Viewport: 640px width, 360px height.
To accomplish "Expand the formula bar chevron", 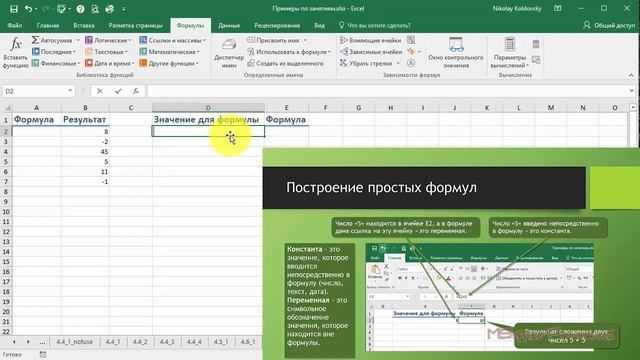I will point(632,91).
